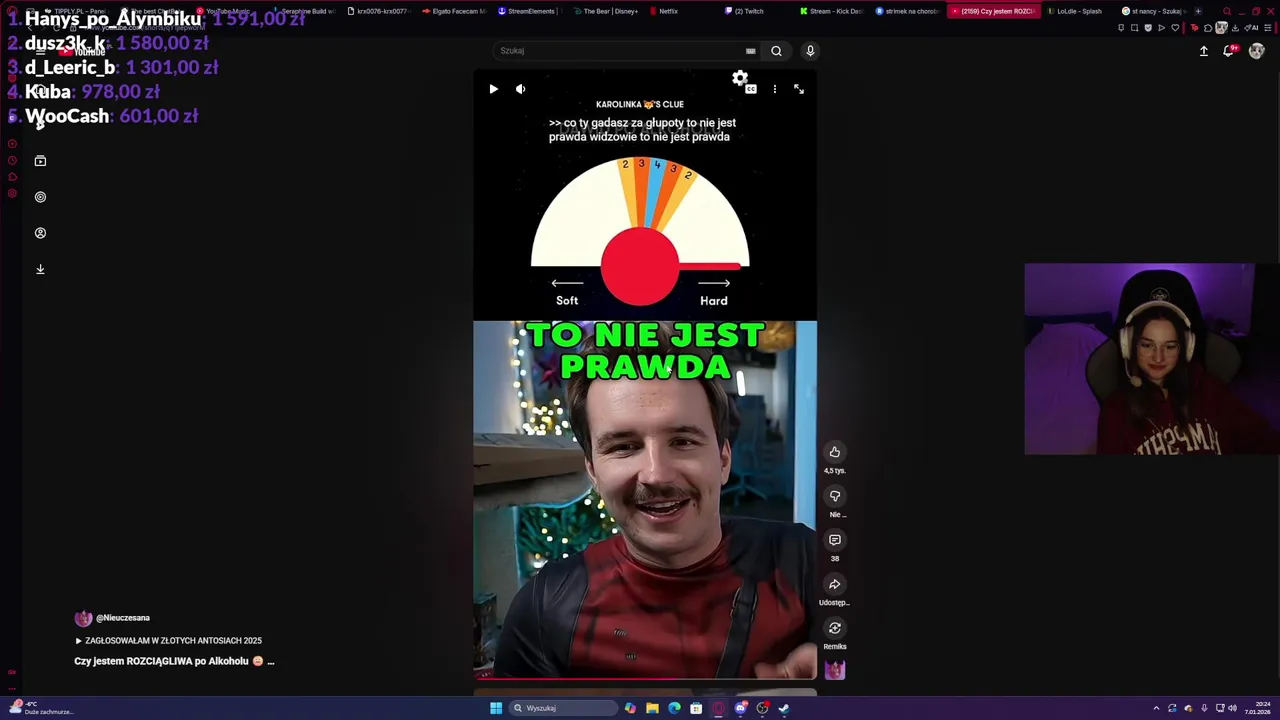Open YouTube notifications bell
Image resolution: width=1280 pixels, height=720 pixels.
point(1229,51)
